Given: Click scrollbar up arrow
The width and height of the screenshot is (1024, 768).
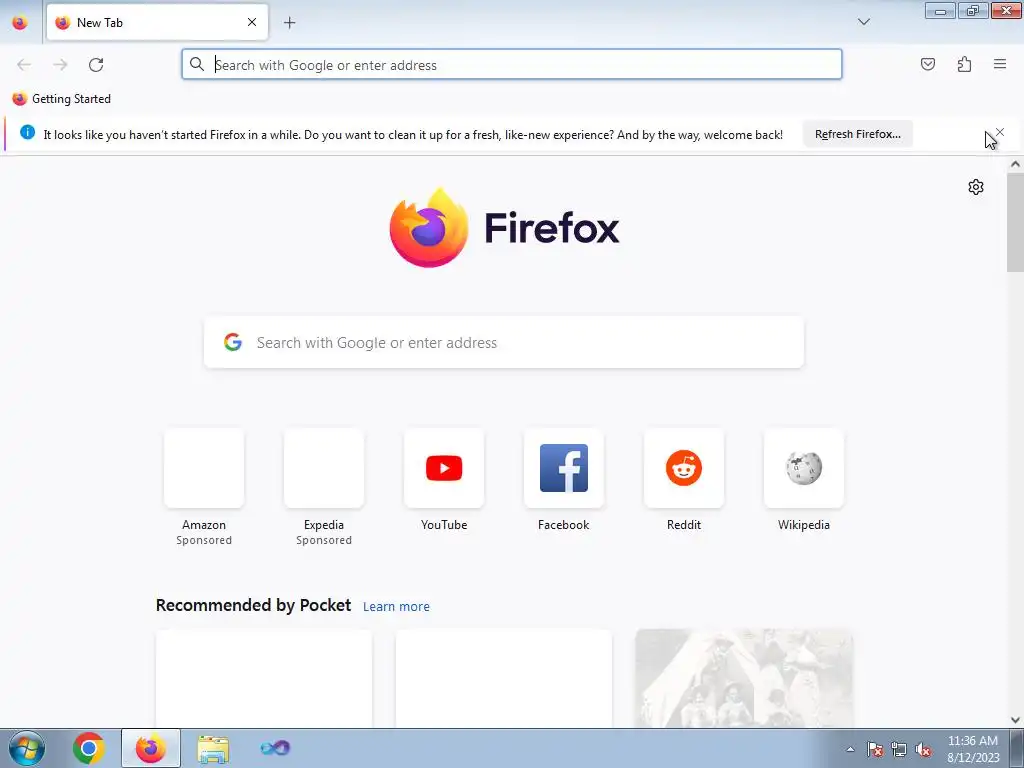Looking at the screenshot, I should pos(1015,165).
